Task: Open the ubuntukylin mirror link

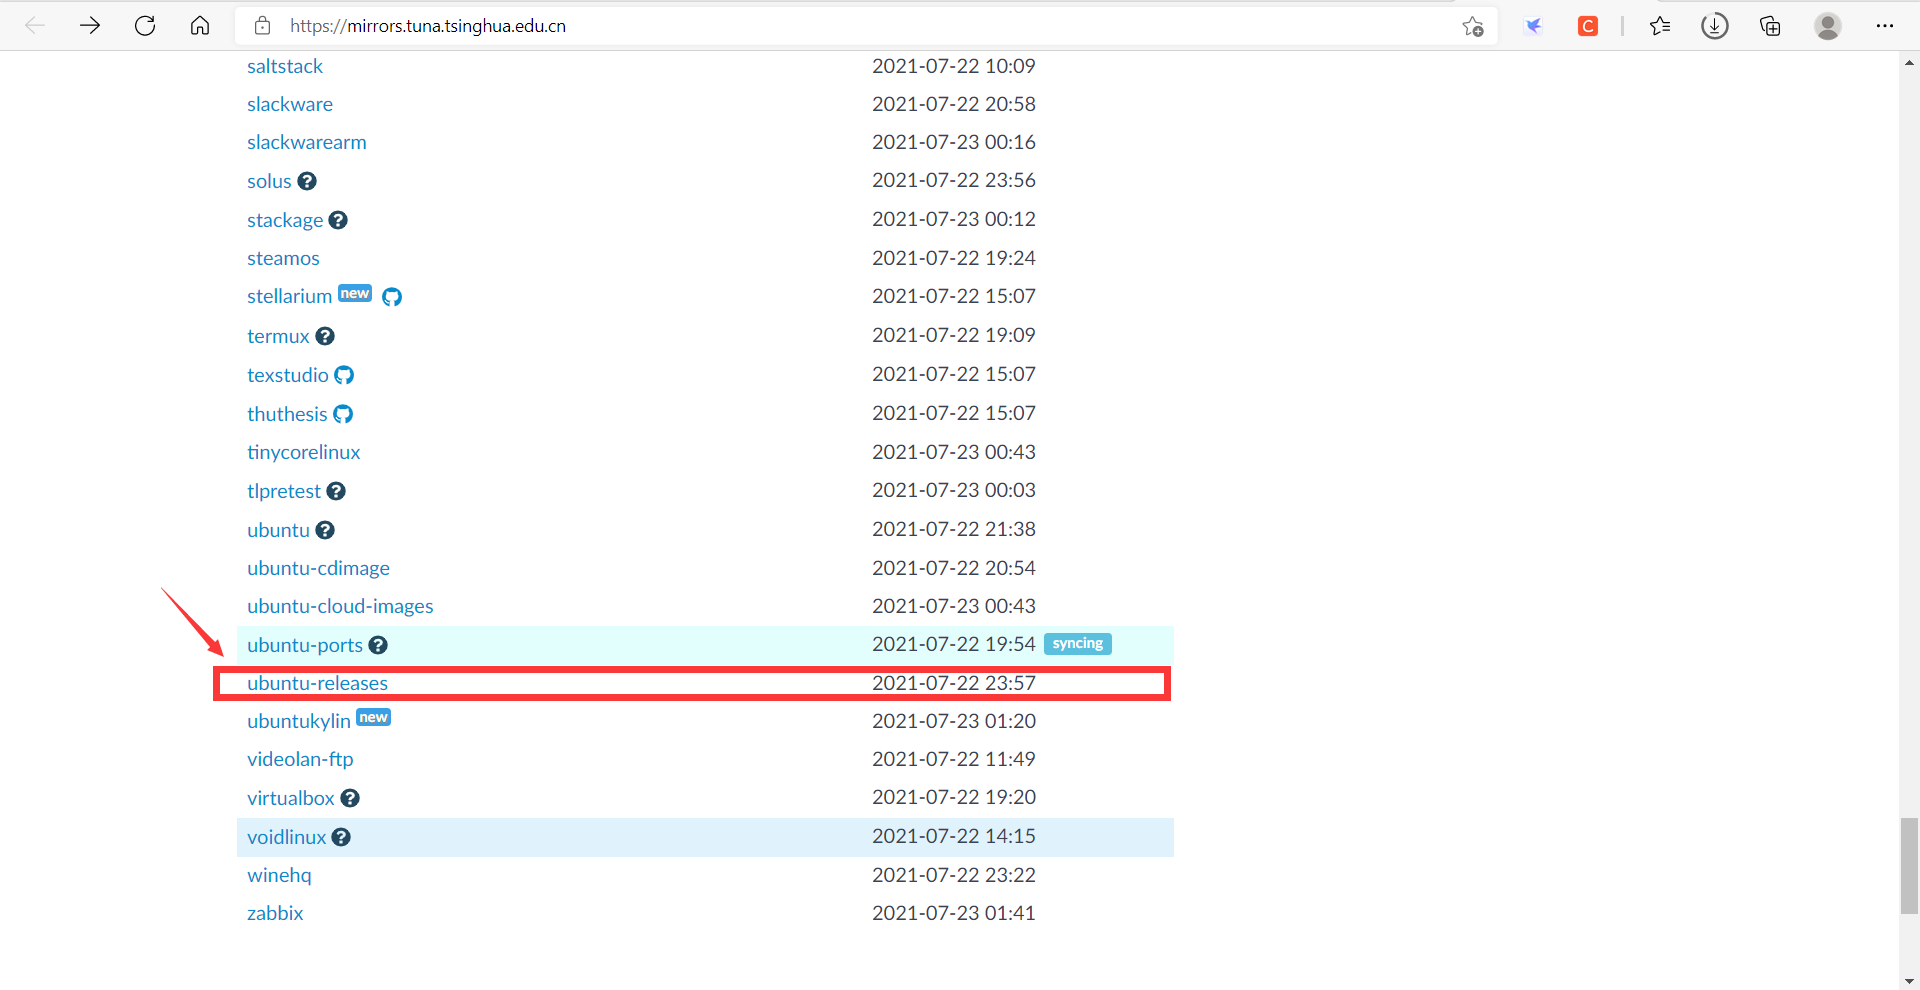Action: (299, 721)
